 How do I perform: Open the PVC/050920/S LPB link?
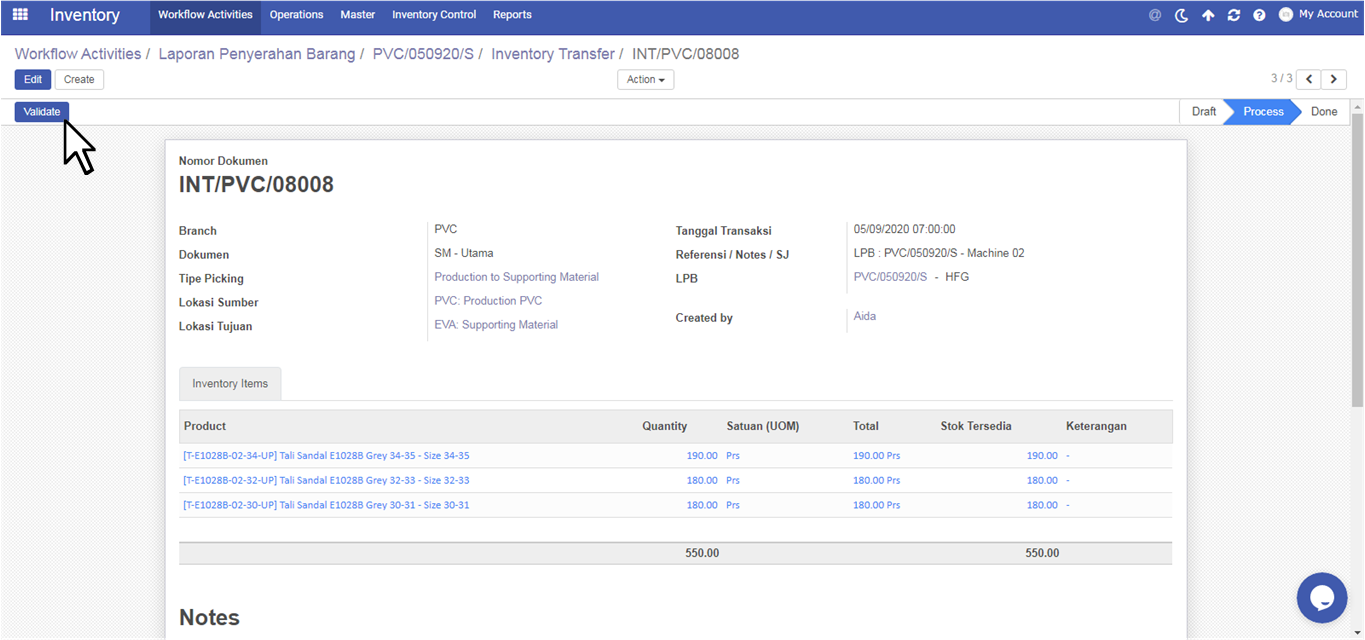tap(890, 277)
